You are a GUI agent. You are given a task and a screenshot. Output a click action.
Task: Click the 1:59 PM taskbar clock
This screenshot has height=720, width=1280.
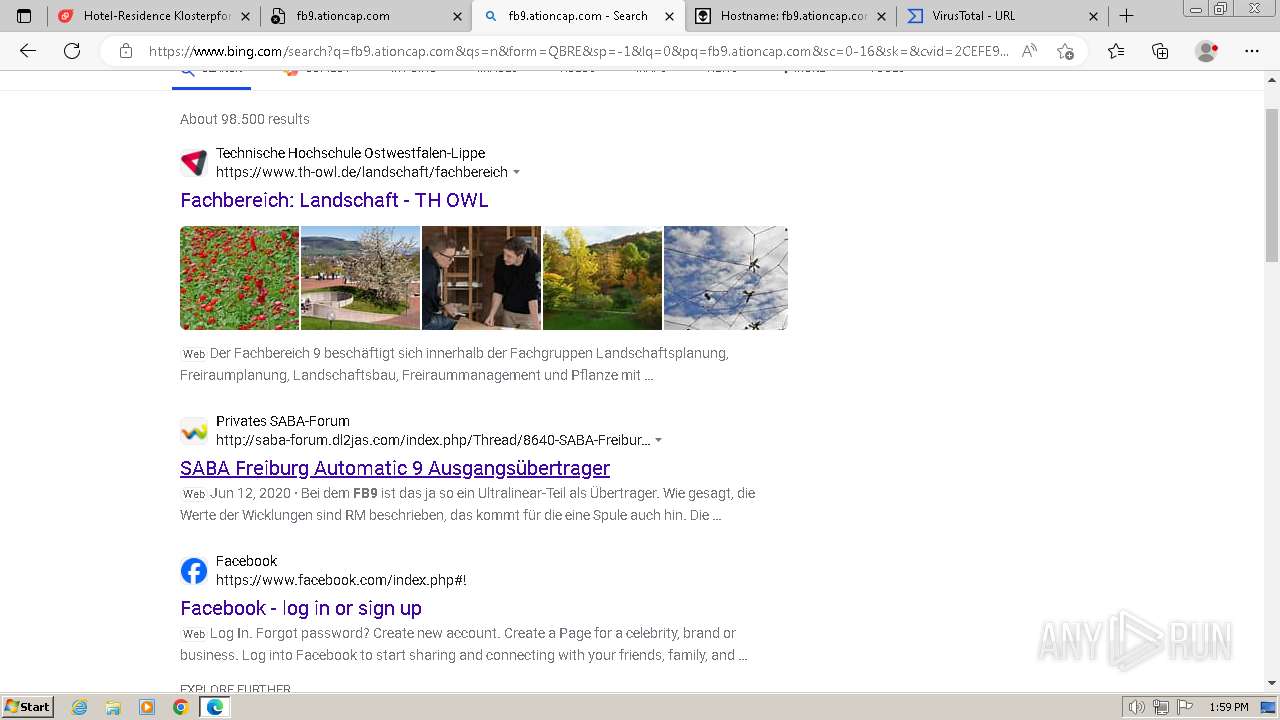tap(1229, 707)
